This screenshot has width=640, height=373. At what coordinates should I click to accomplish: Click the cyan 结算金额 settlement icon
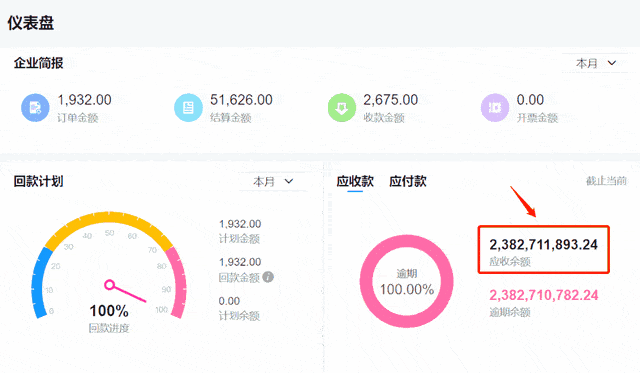tap(188, 108)
